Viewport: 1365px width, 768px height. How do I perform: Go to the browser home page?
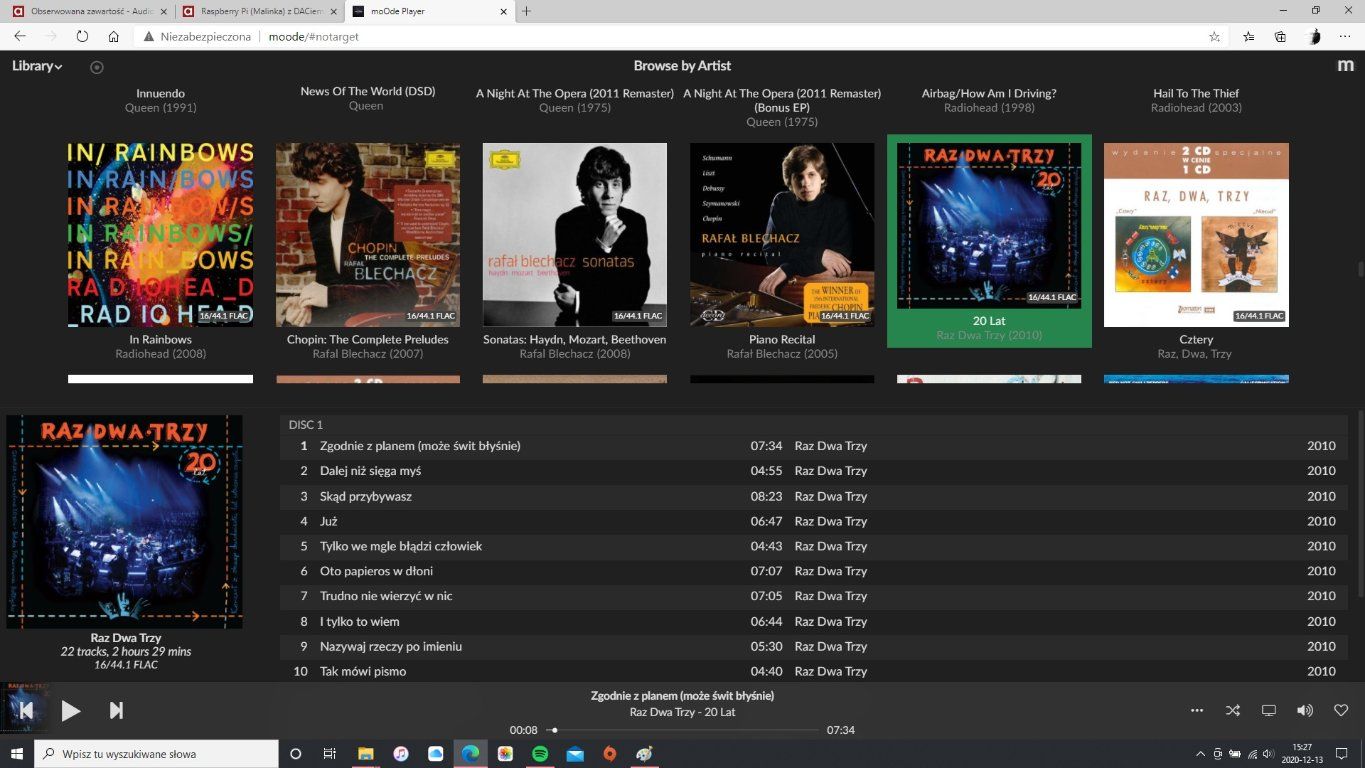pyautogui.click(x=113, y=36)
